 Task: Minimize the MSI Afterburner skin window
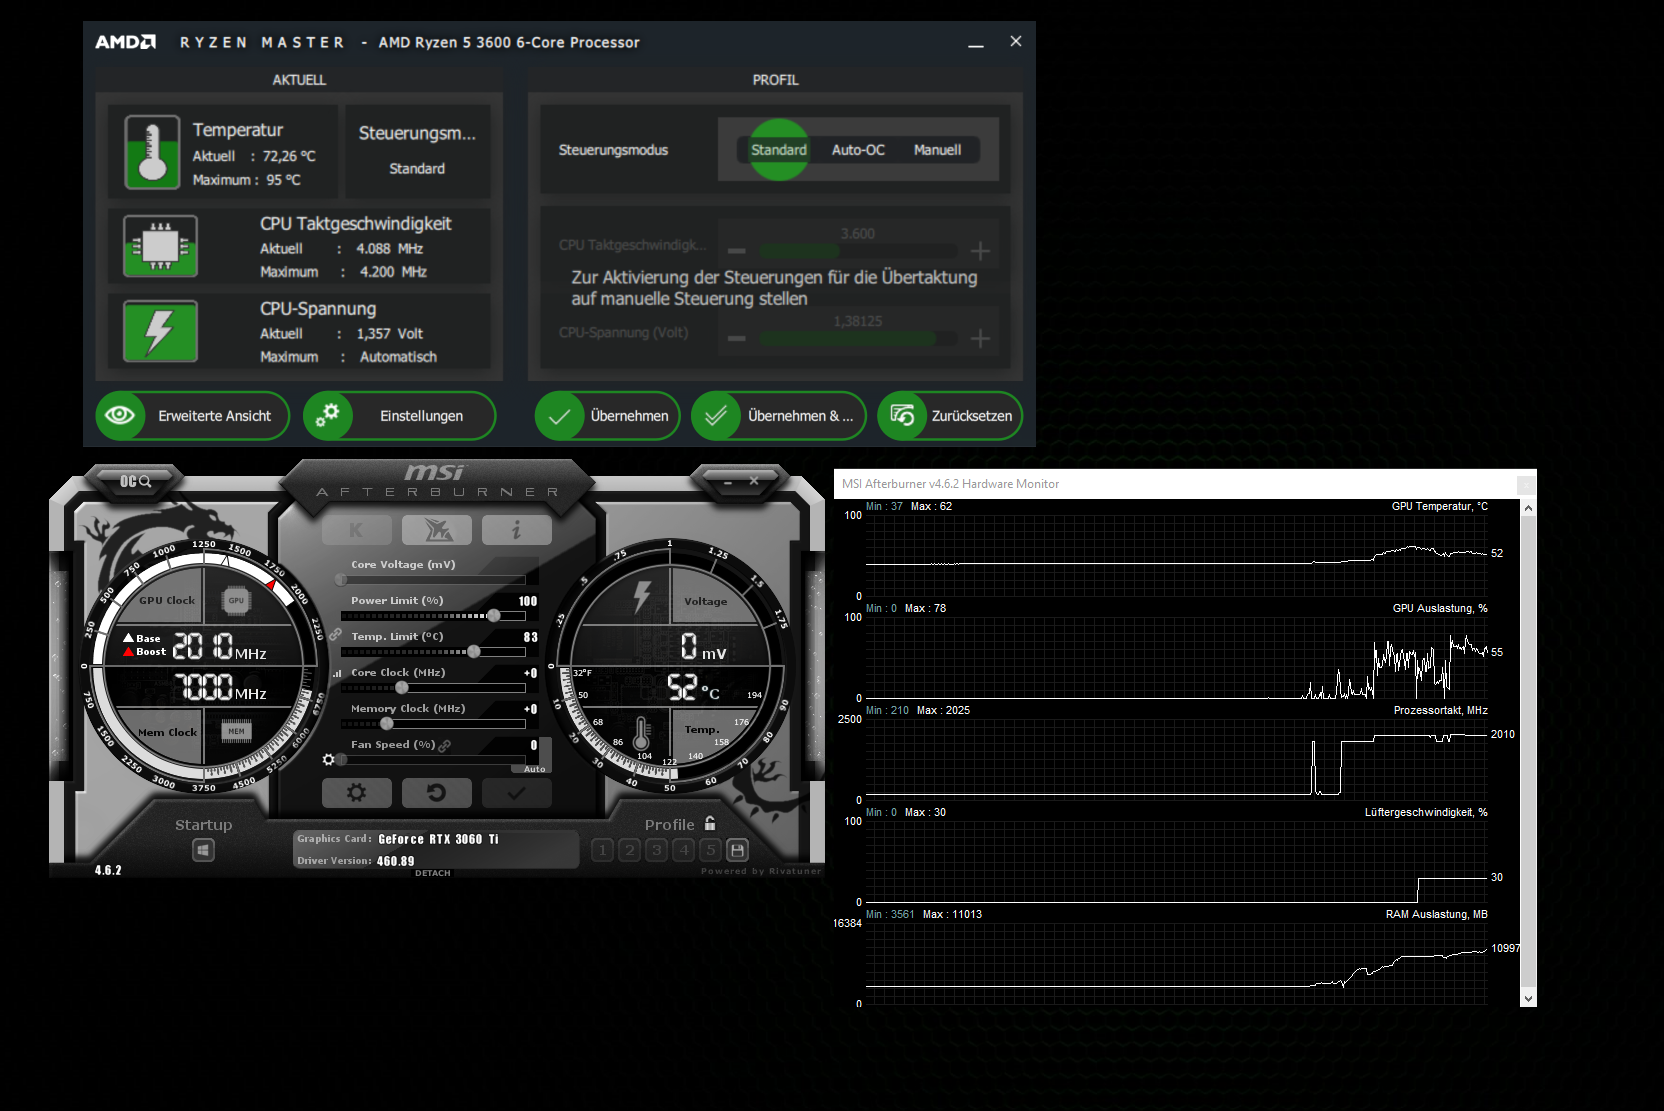[x=728, y=482]
